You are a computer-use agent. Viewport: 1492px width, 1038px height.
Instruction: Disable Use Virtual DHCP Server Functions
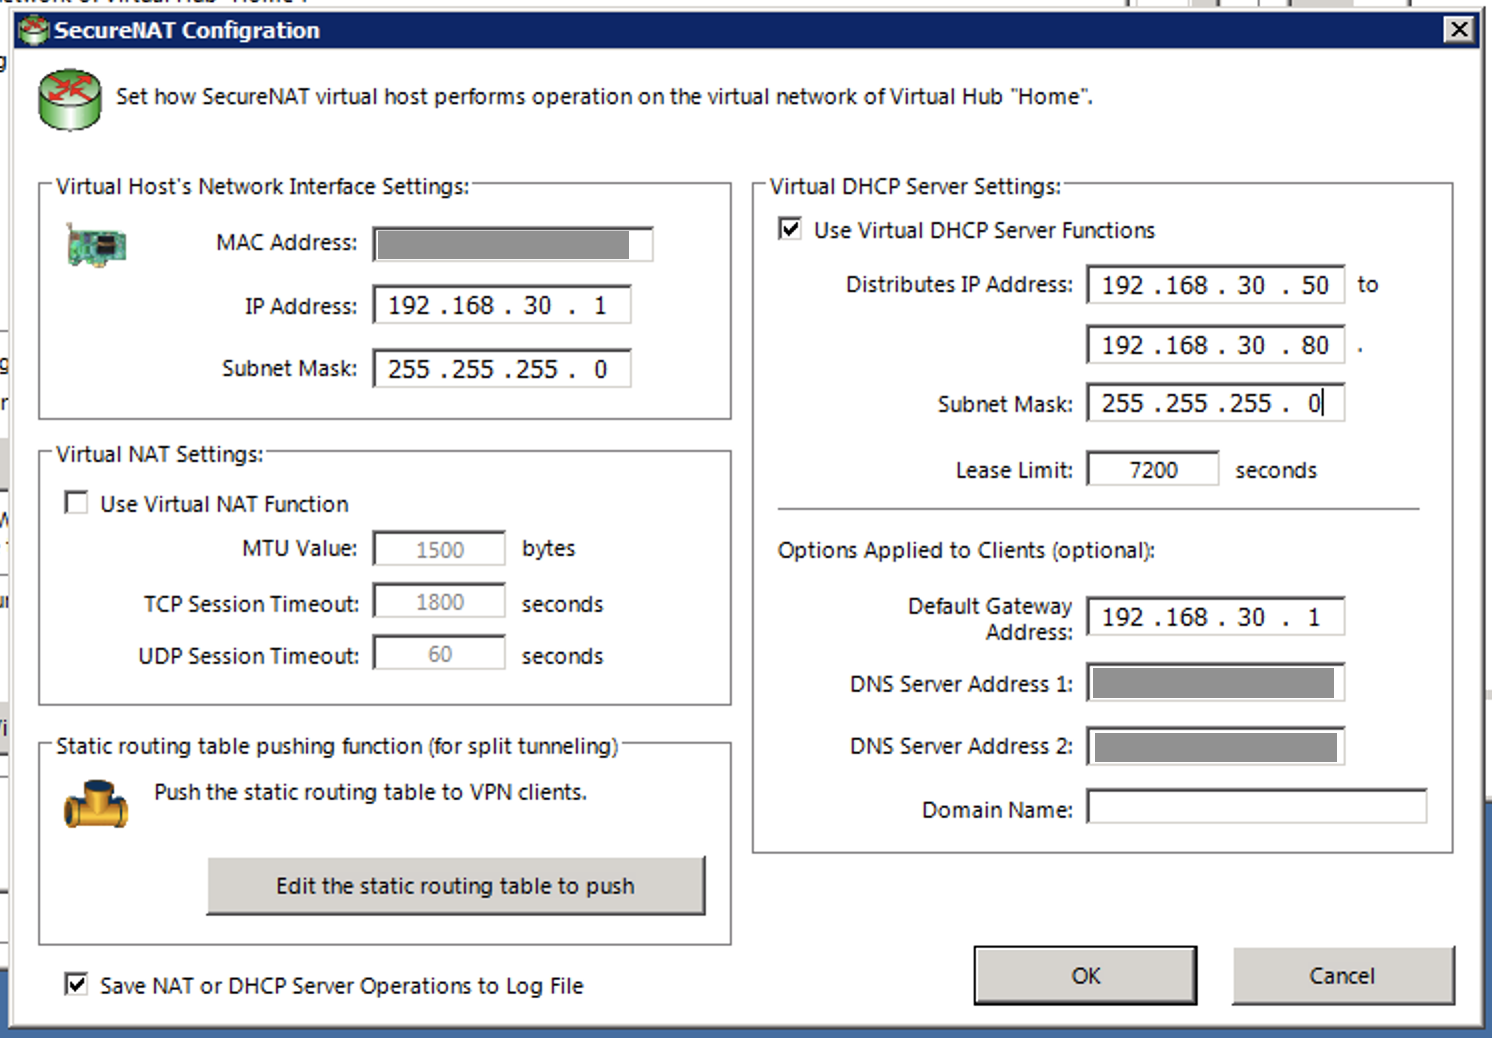coord(790,229)
